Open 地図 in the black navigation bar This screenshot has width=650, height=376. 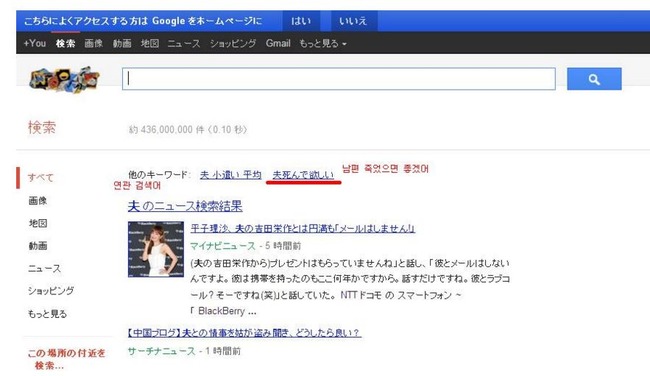[x=150, y=43]
